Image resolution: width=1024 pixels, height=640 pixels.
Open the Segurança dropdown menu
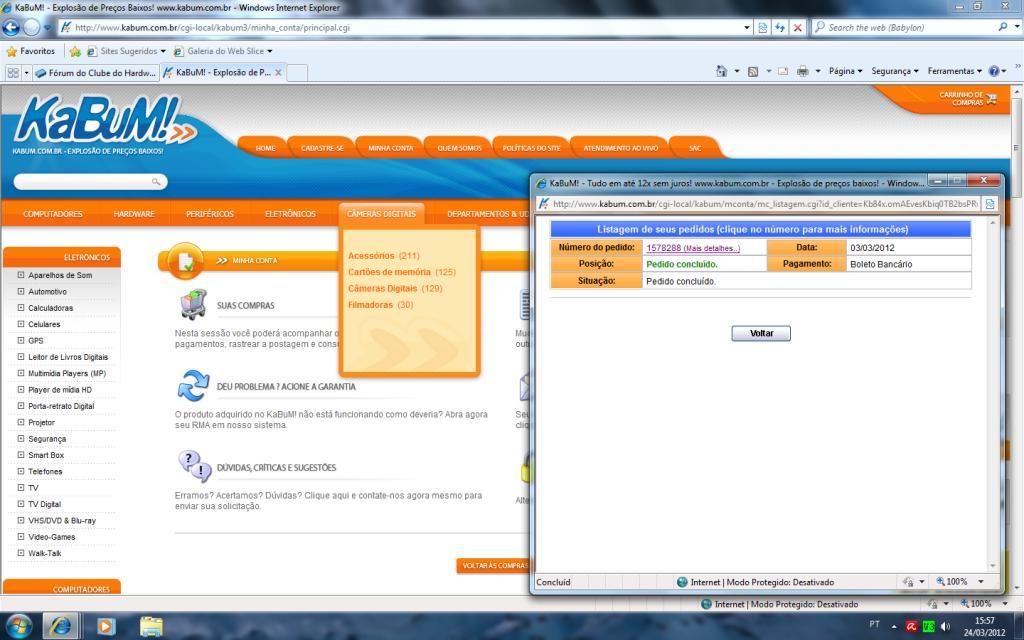tap(895, 71)
